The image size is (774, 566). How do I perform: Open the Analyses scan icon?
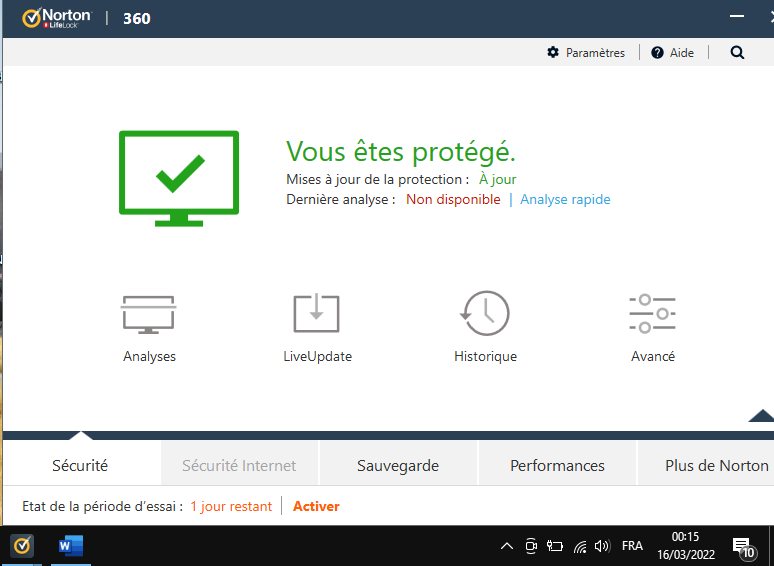pos(149,314)
